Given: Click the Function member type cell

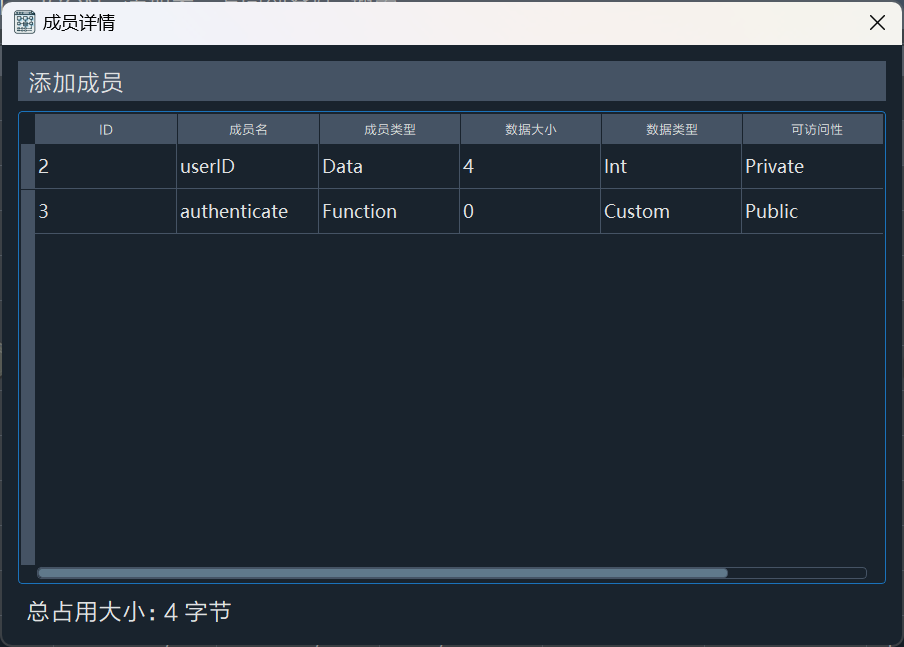Looking at the screenshot, I should 388,212.
